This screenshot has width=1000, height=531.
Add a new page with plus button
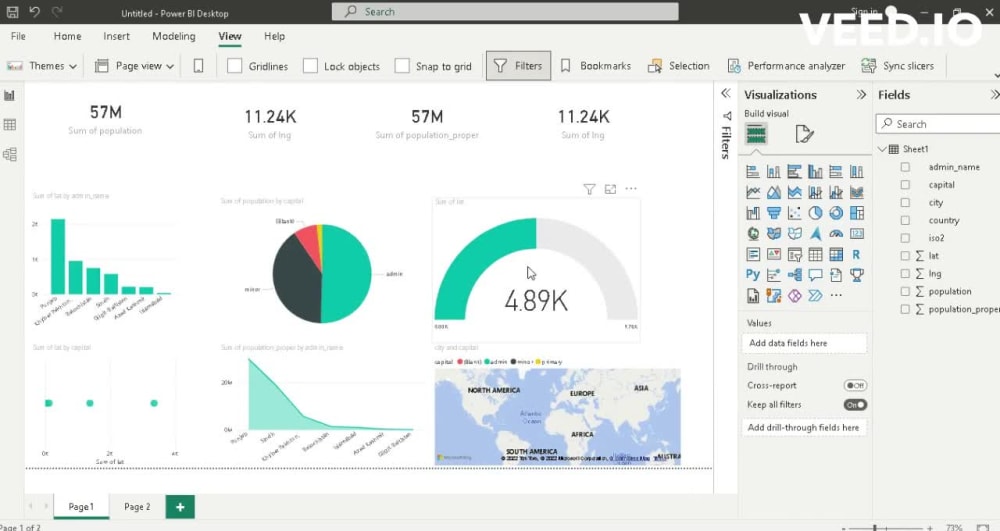coord(180,507)
